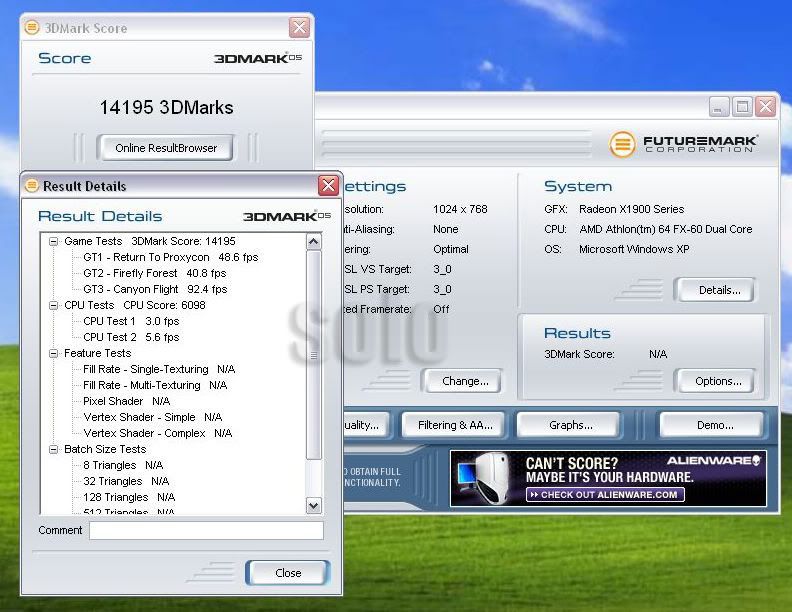Select 8 Triangles row
The height and width of the screenshot is (612, 792).
123,466
